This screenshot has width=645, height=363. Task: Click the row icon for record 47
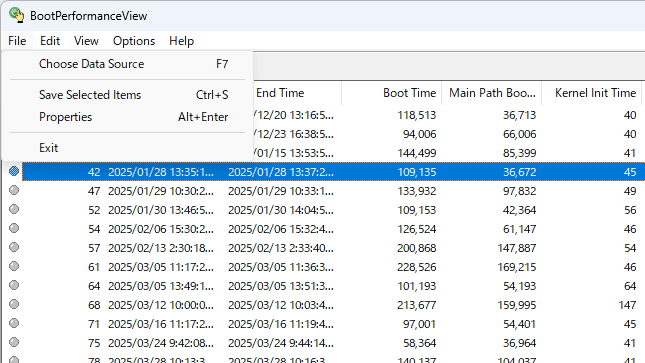click(14, 190)
